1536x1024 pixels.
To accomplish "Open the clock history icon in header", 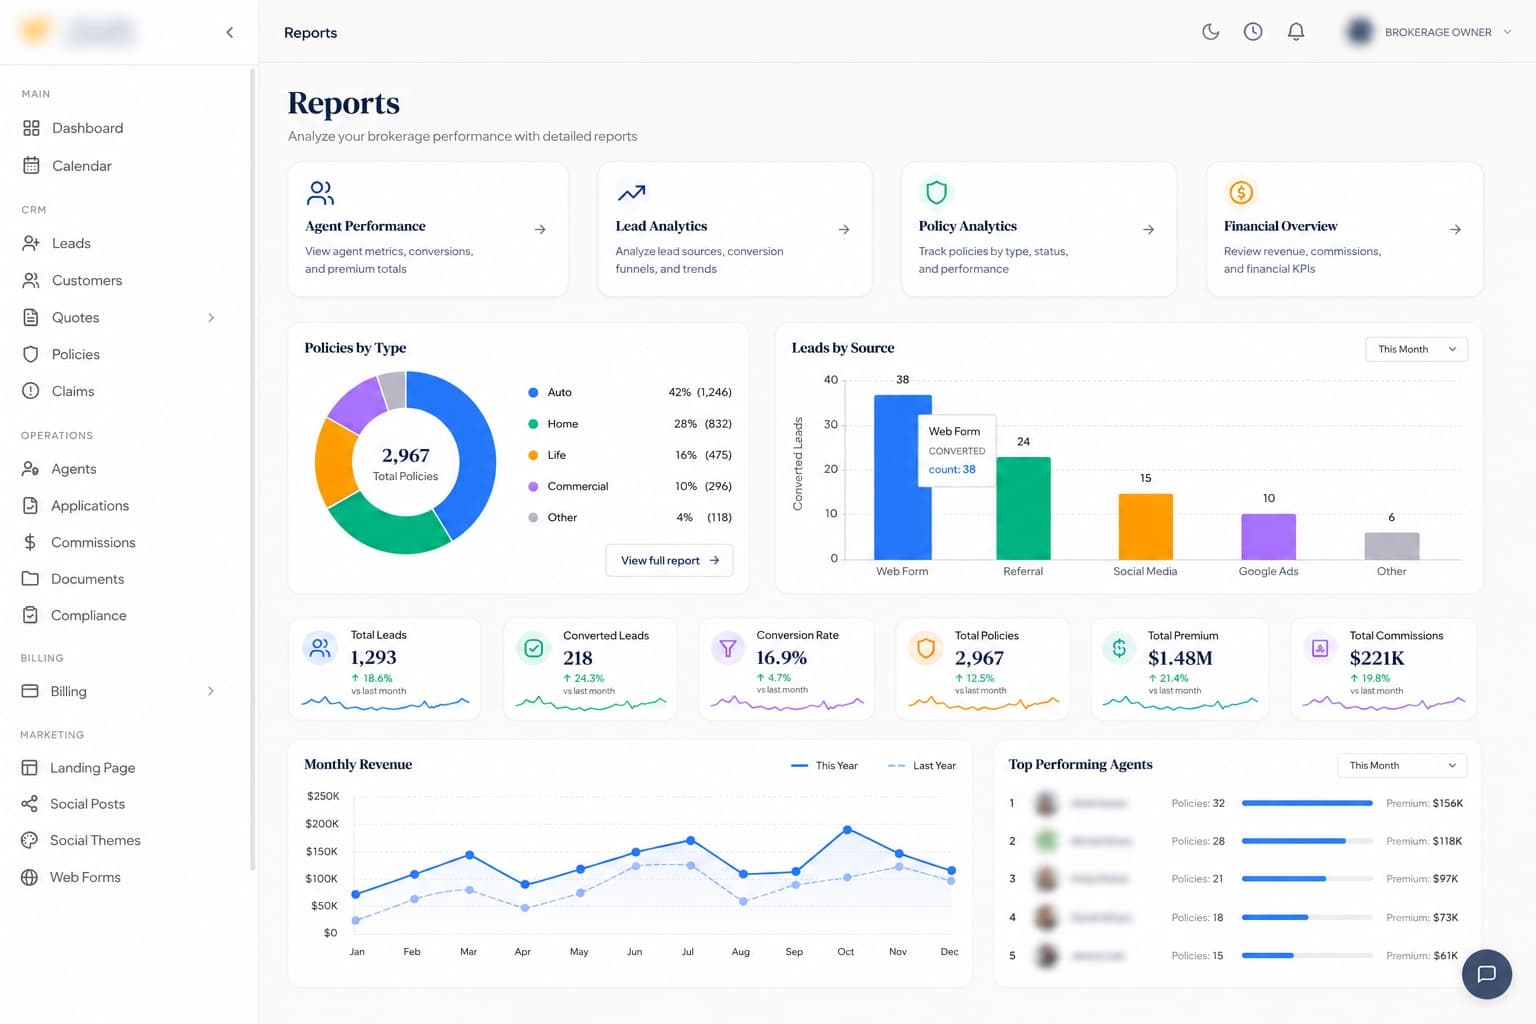I will [x=1253, y=32].
